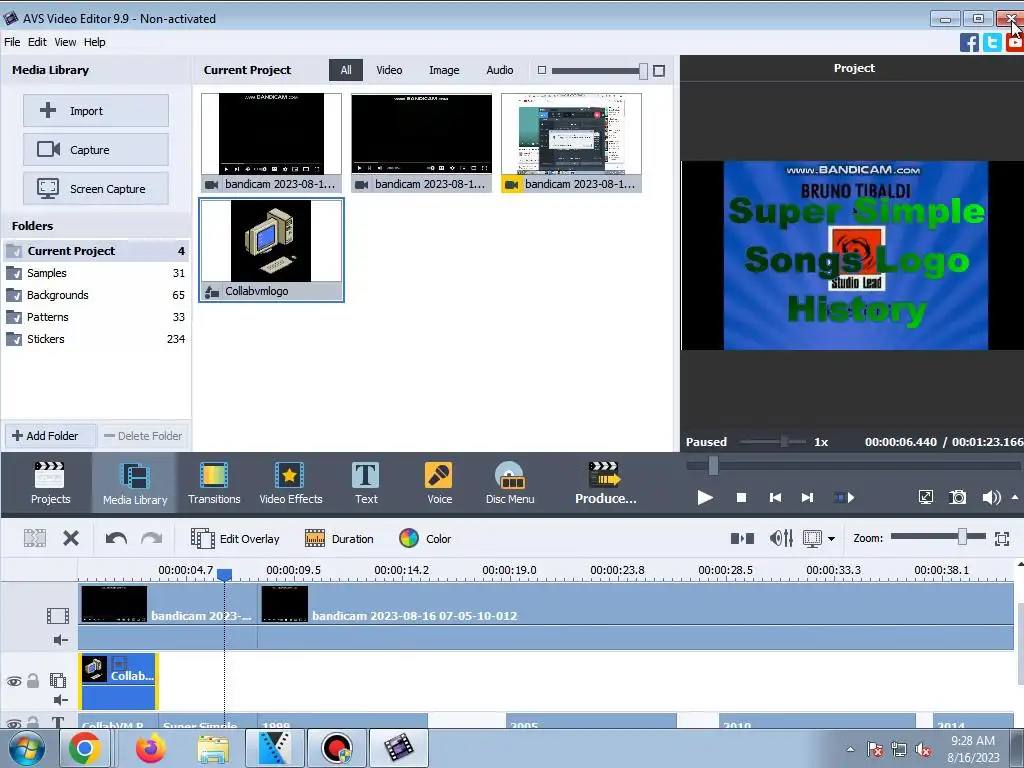Delete selected timeline object with X icon
Screen dimensions: 1024x768
[71, 538]
